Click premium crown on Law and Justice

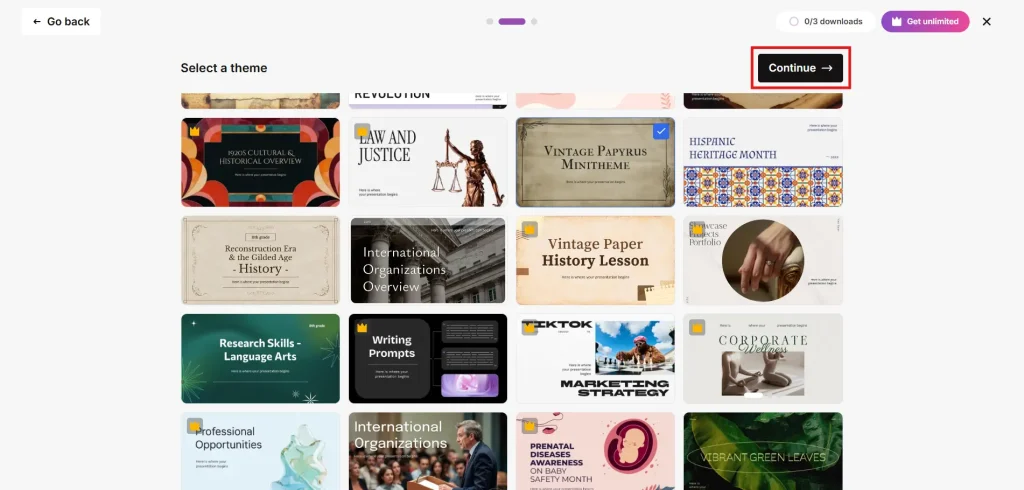point(362,131)
